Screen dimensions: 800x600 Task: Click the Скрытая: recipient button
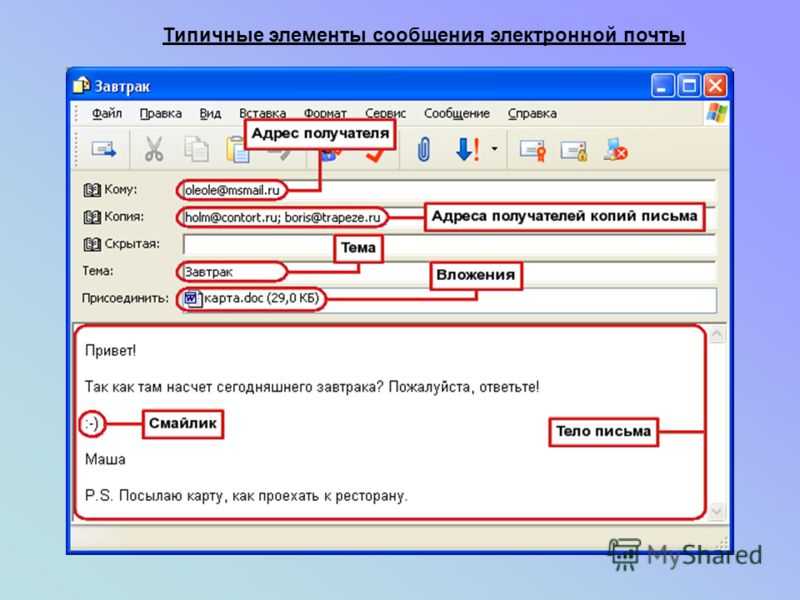[x=122, y=244]
